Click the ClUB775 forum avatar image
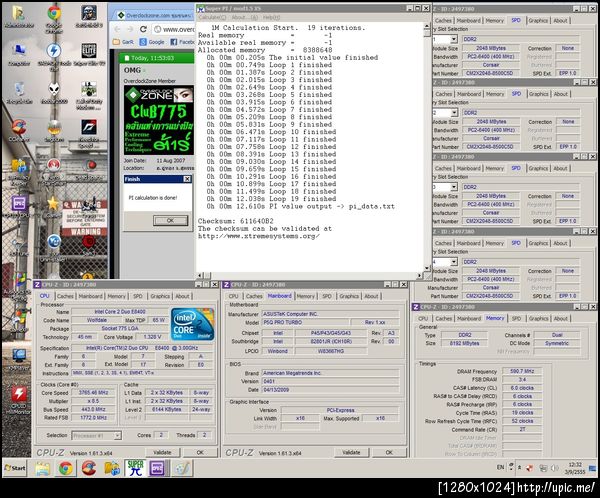This screenshot has height=498, width=600. [159, 120]
